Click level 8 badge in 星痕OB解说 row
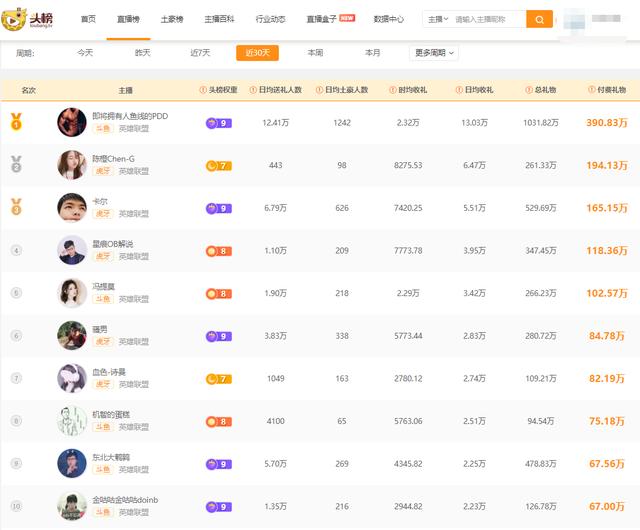The width and height of the screenshot is (640, 530). pyautogui.click(x=219, y=251)
